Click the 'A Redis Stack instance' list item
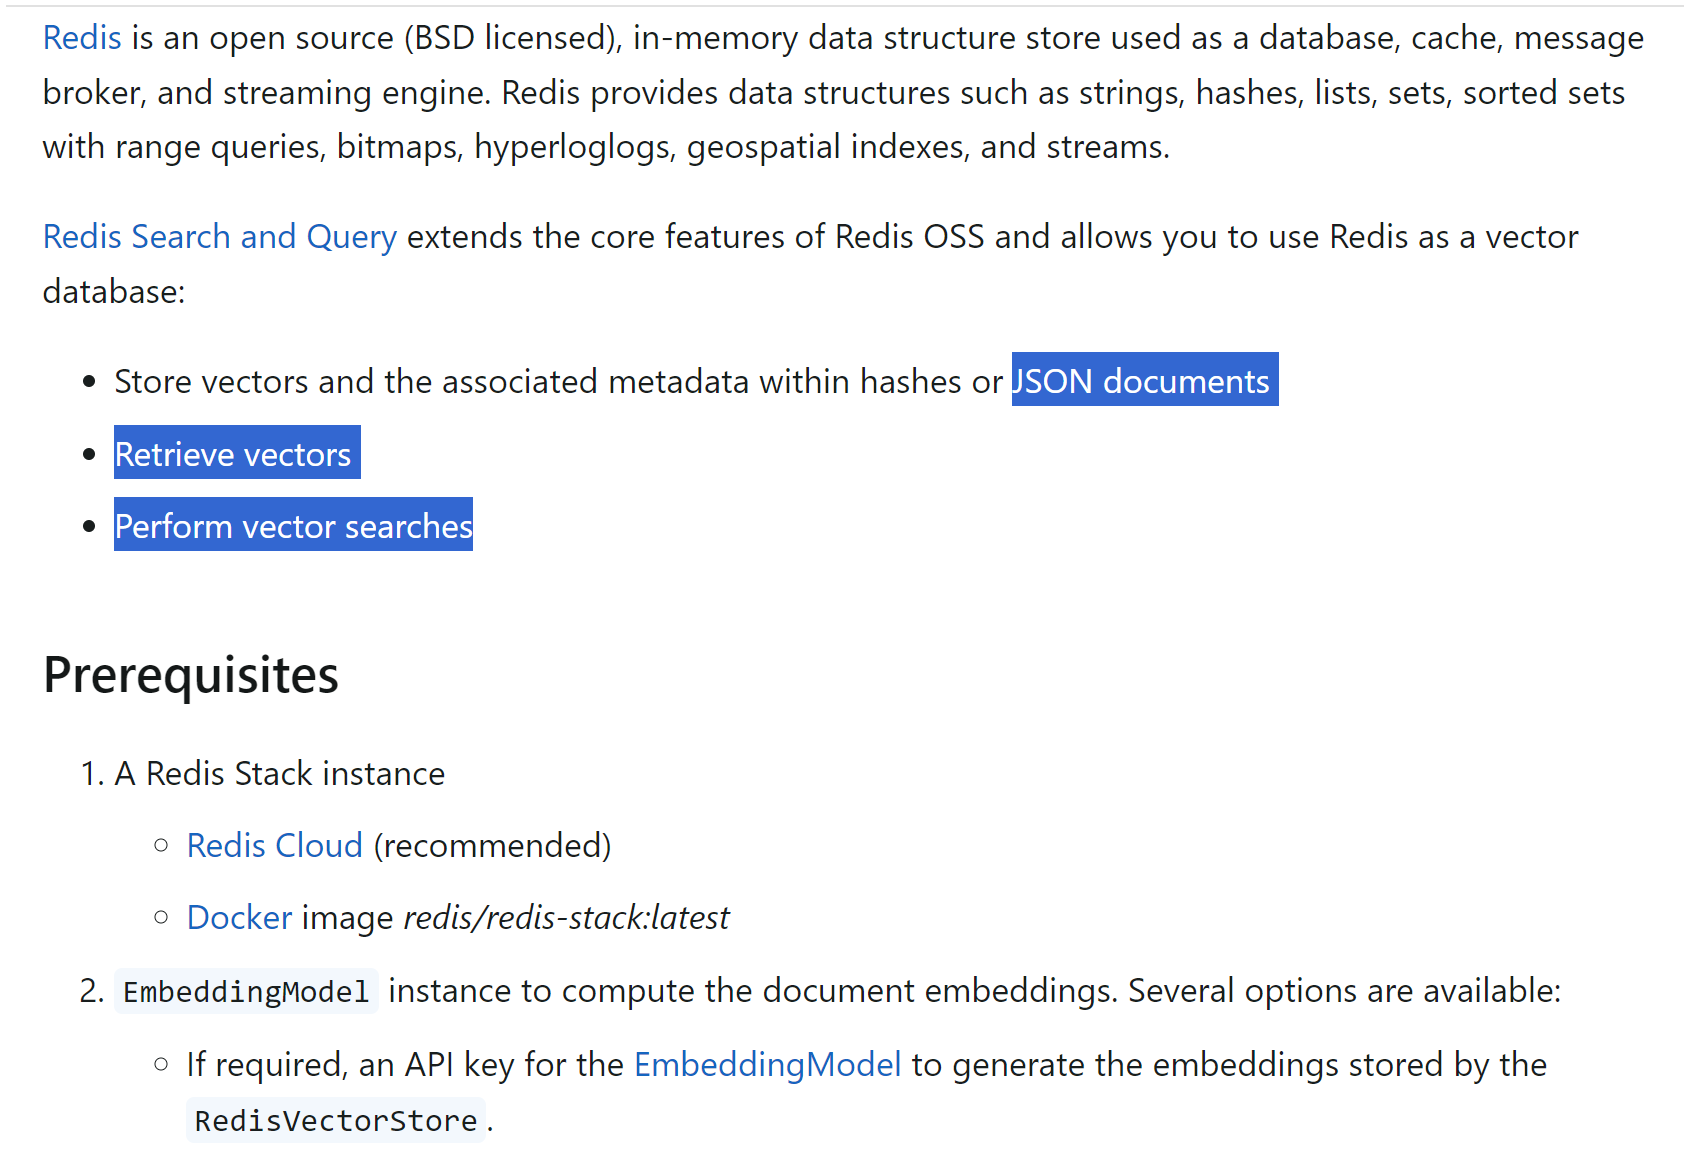This screenshot has height=1173, width=1692. pos(280,774)
